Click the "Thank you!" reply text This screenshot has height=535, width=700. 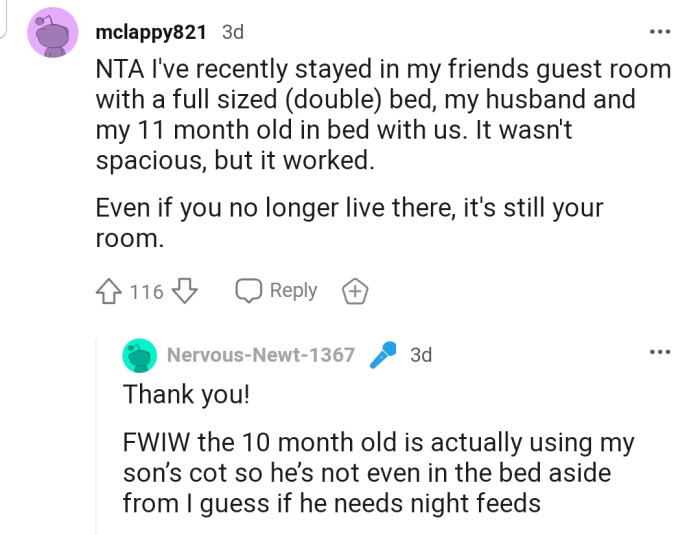(x=185, y=394)
